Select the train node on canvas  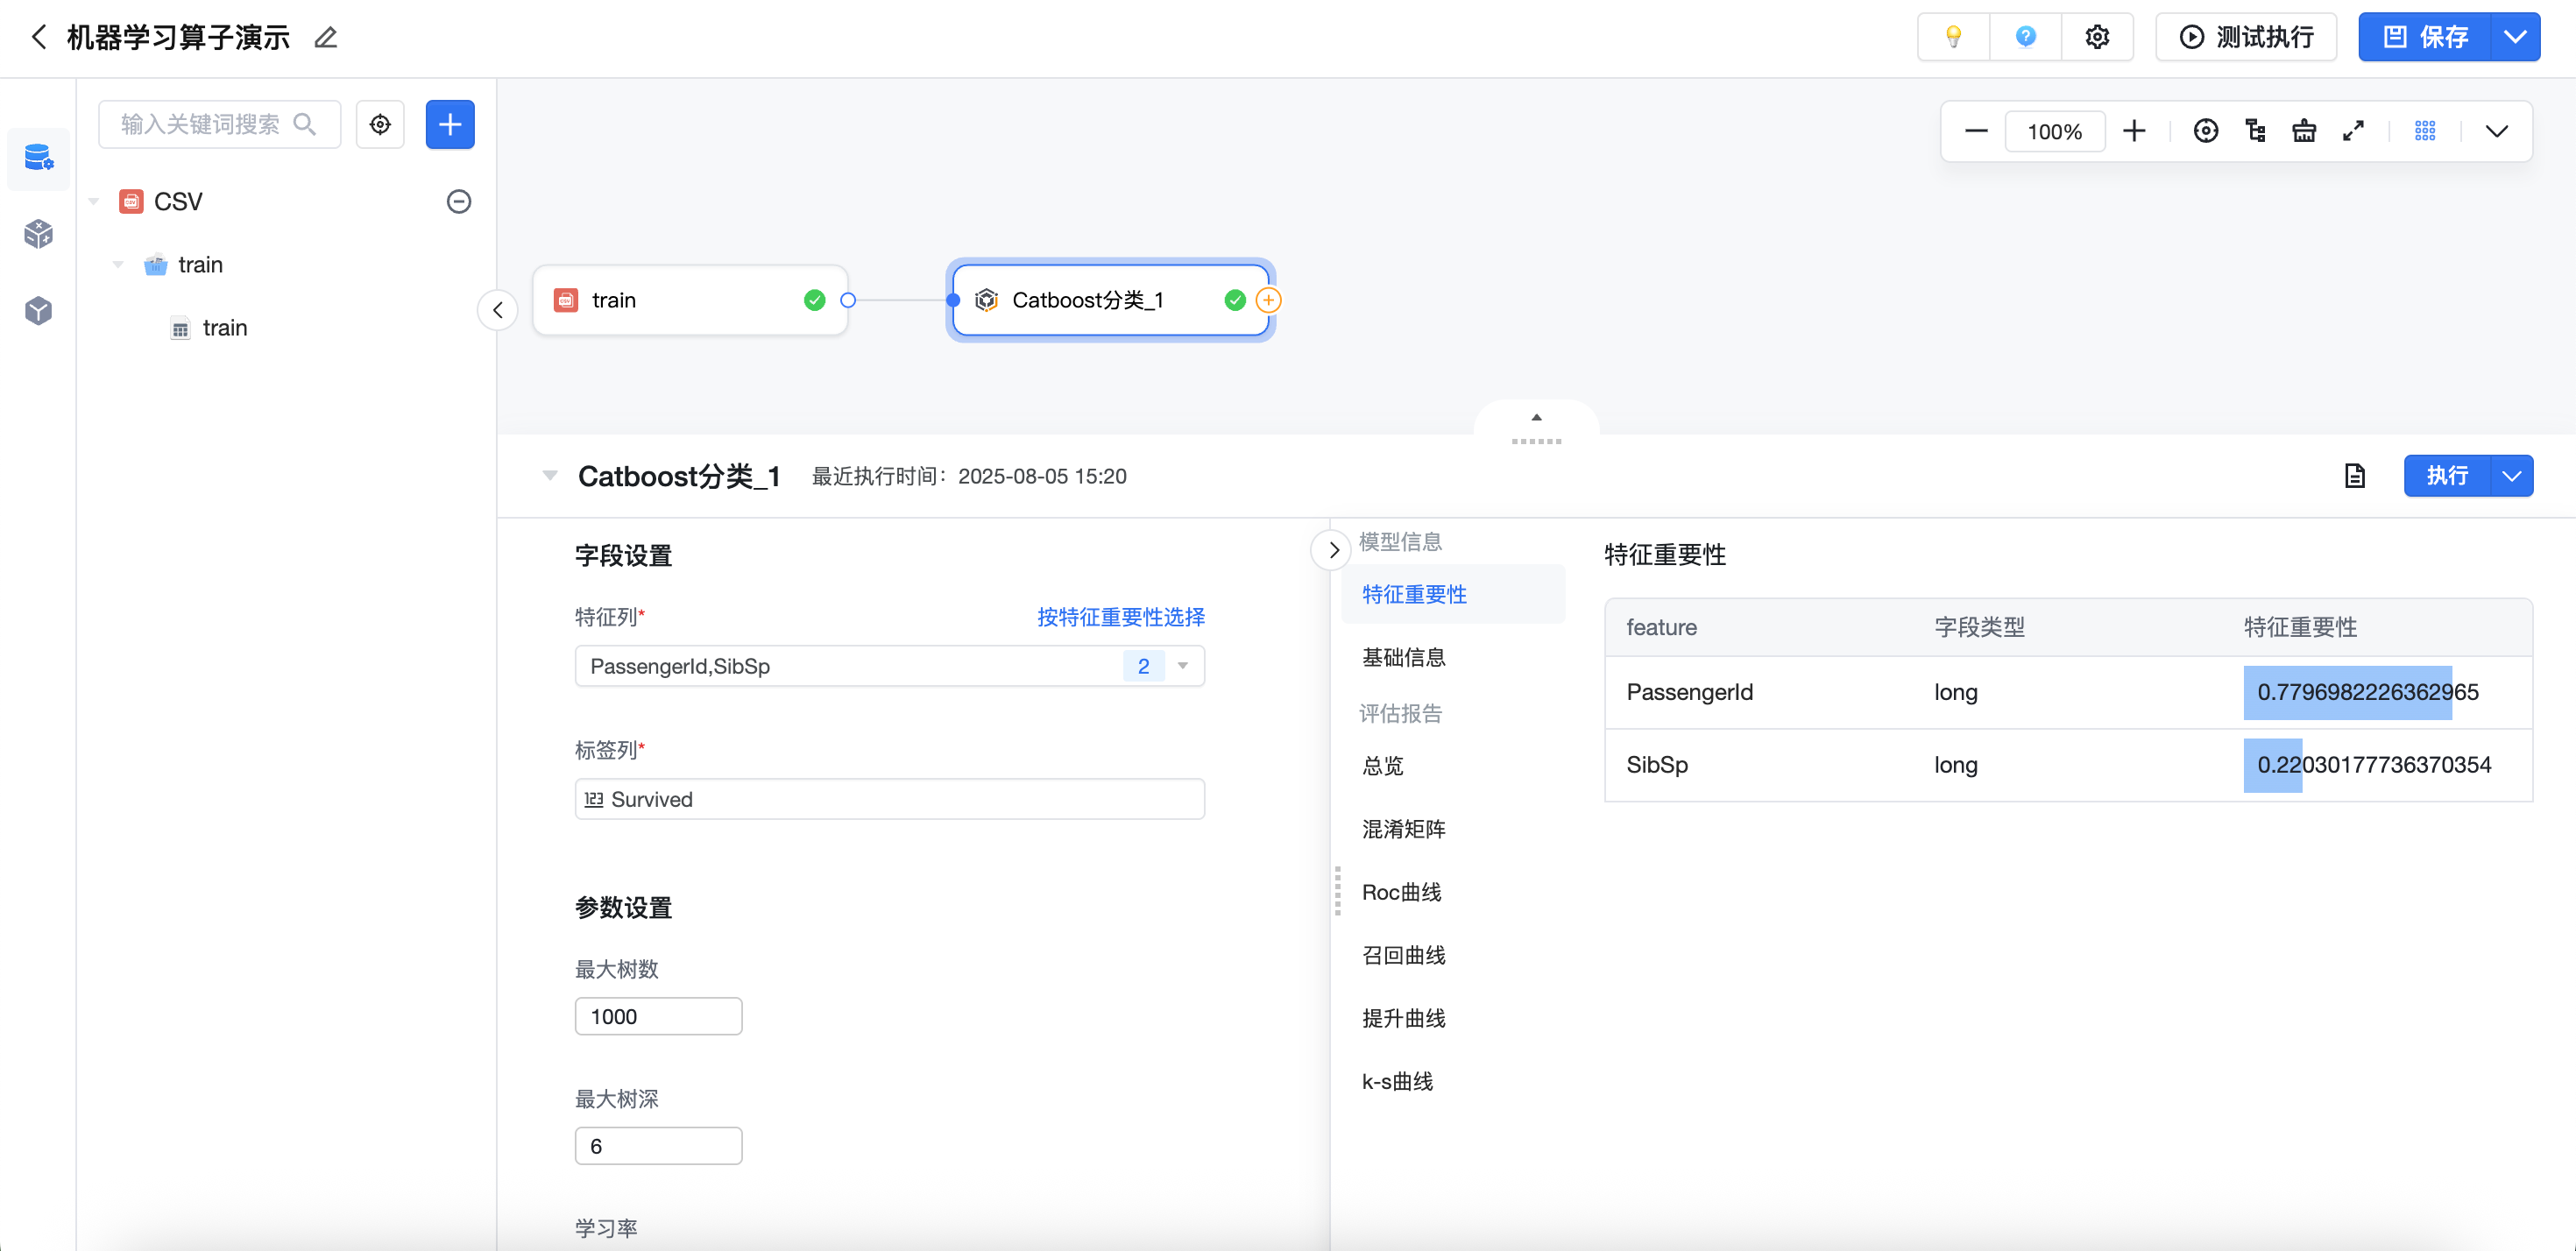(x=690, y=300)
